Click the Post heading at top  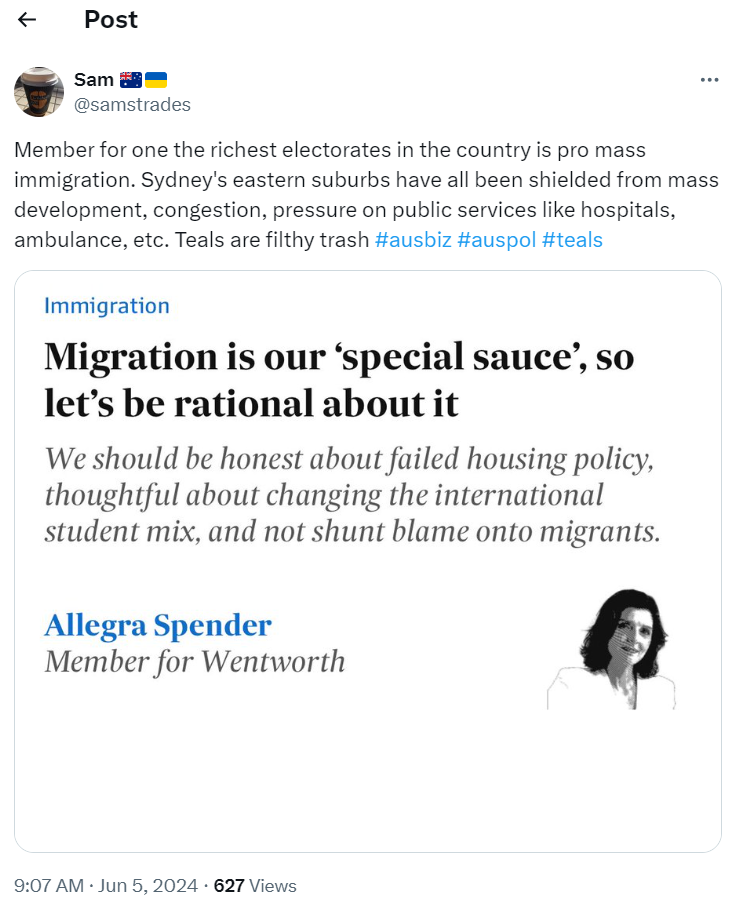tap(111, 20)
